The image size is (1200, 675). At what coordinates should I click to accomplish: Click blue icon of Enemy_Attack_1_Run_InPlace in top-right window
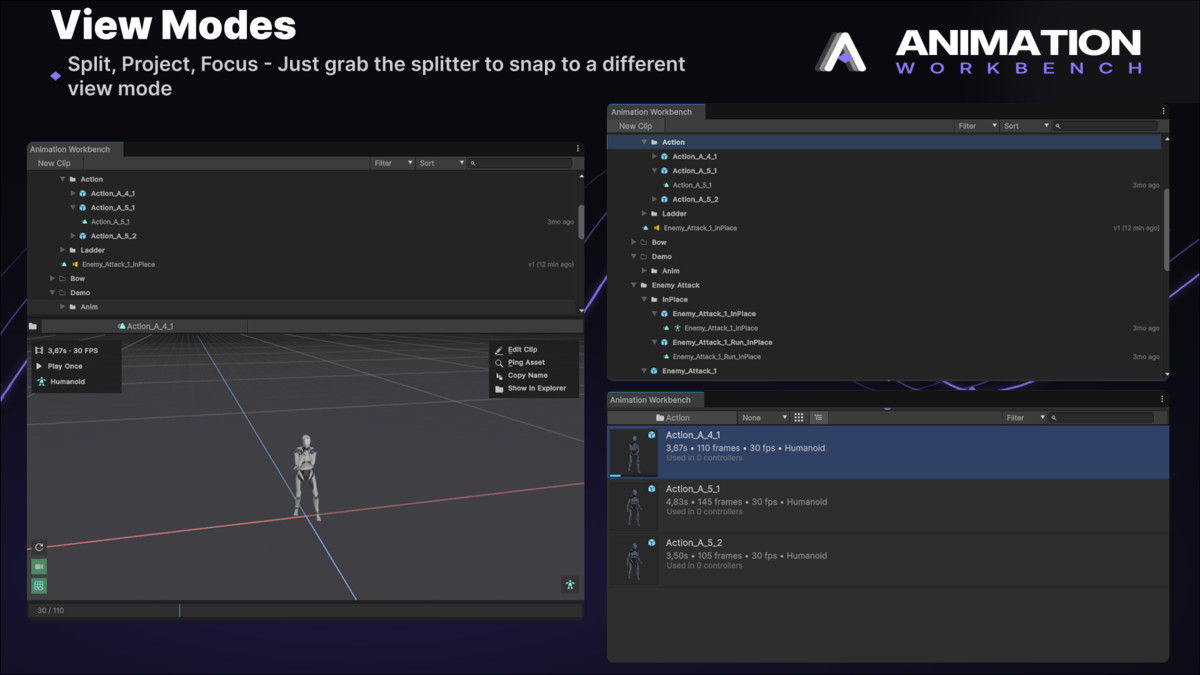(x=664, y=343)
